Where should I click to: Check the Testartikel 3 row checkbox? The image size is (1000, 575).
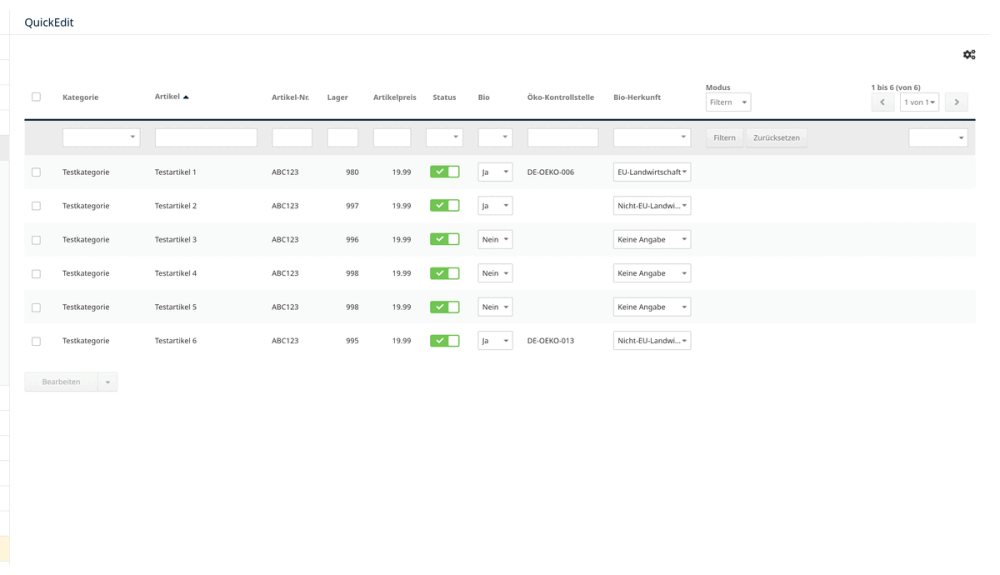(36, 240)
